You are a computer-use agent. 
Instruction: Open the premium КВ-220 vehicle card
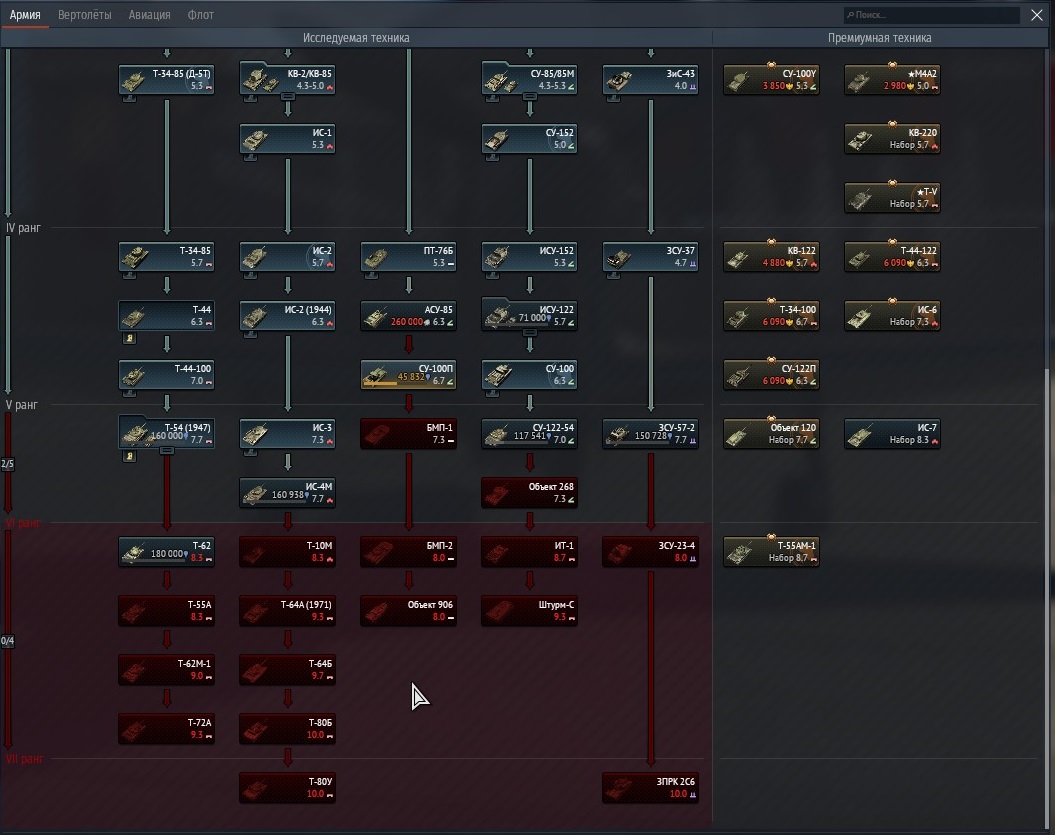[x=892, y=139]
